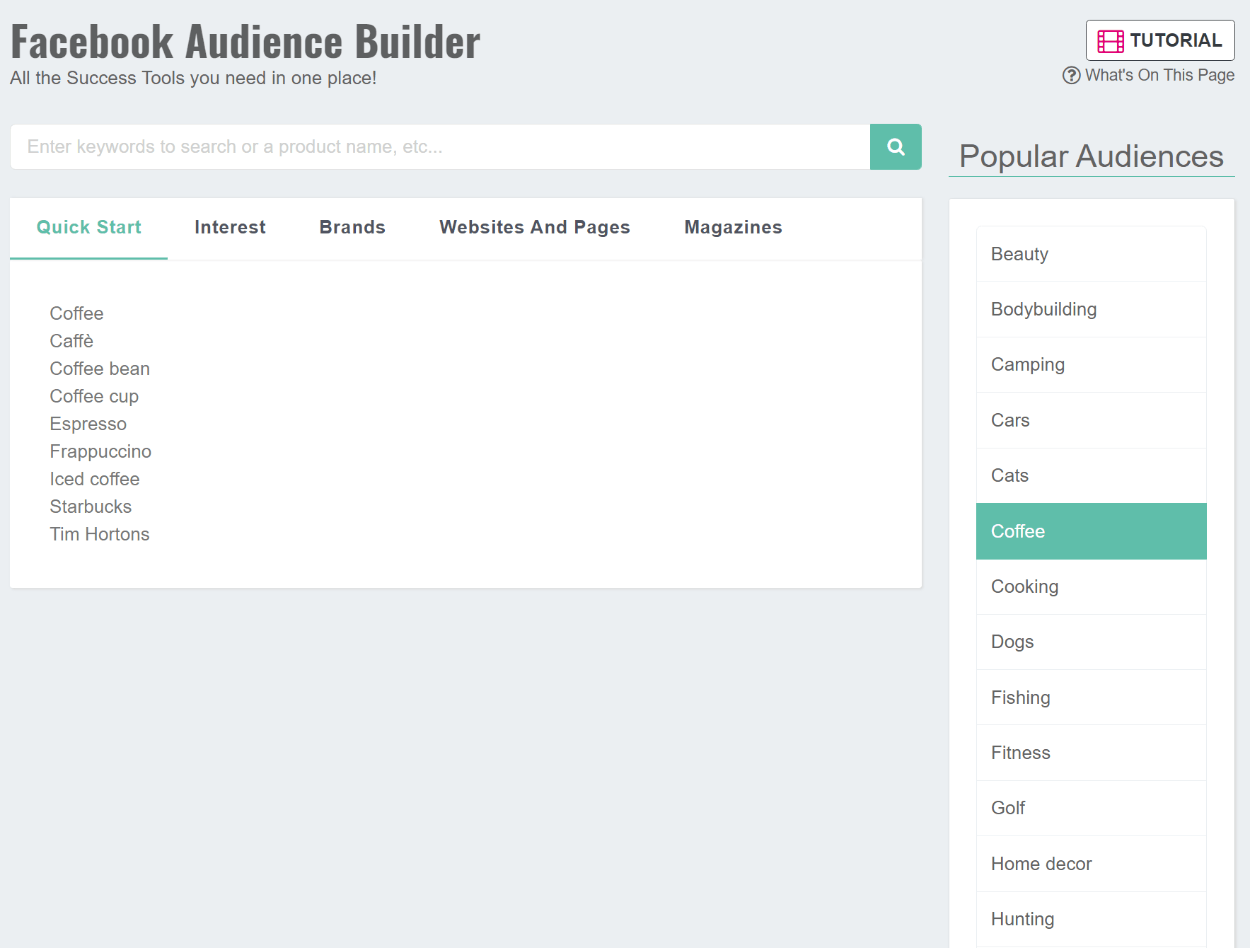The width and height of the screenshot is (1250, 948).
Task: Click the Coffee keyword in Quick Start list
Action: click(77, 314)
